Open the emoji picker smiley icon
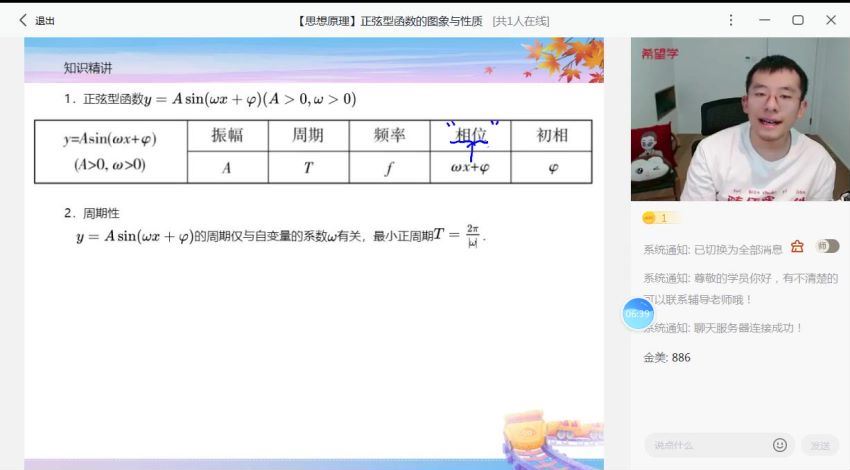This screenshot has height=470, width=850. 780,445
